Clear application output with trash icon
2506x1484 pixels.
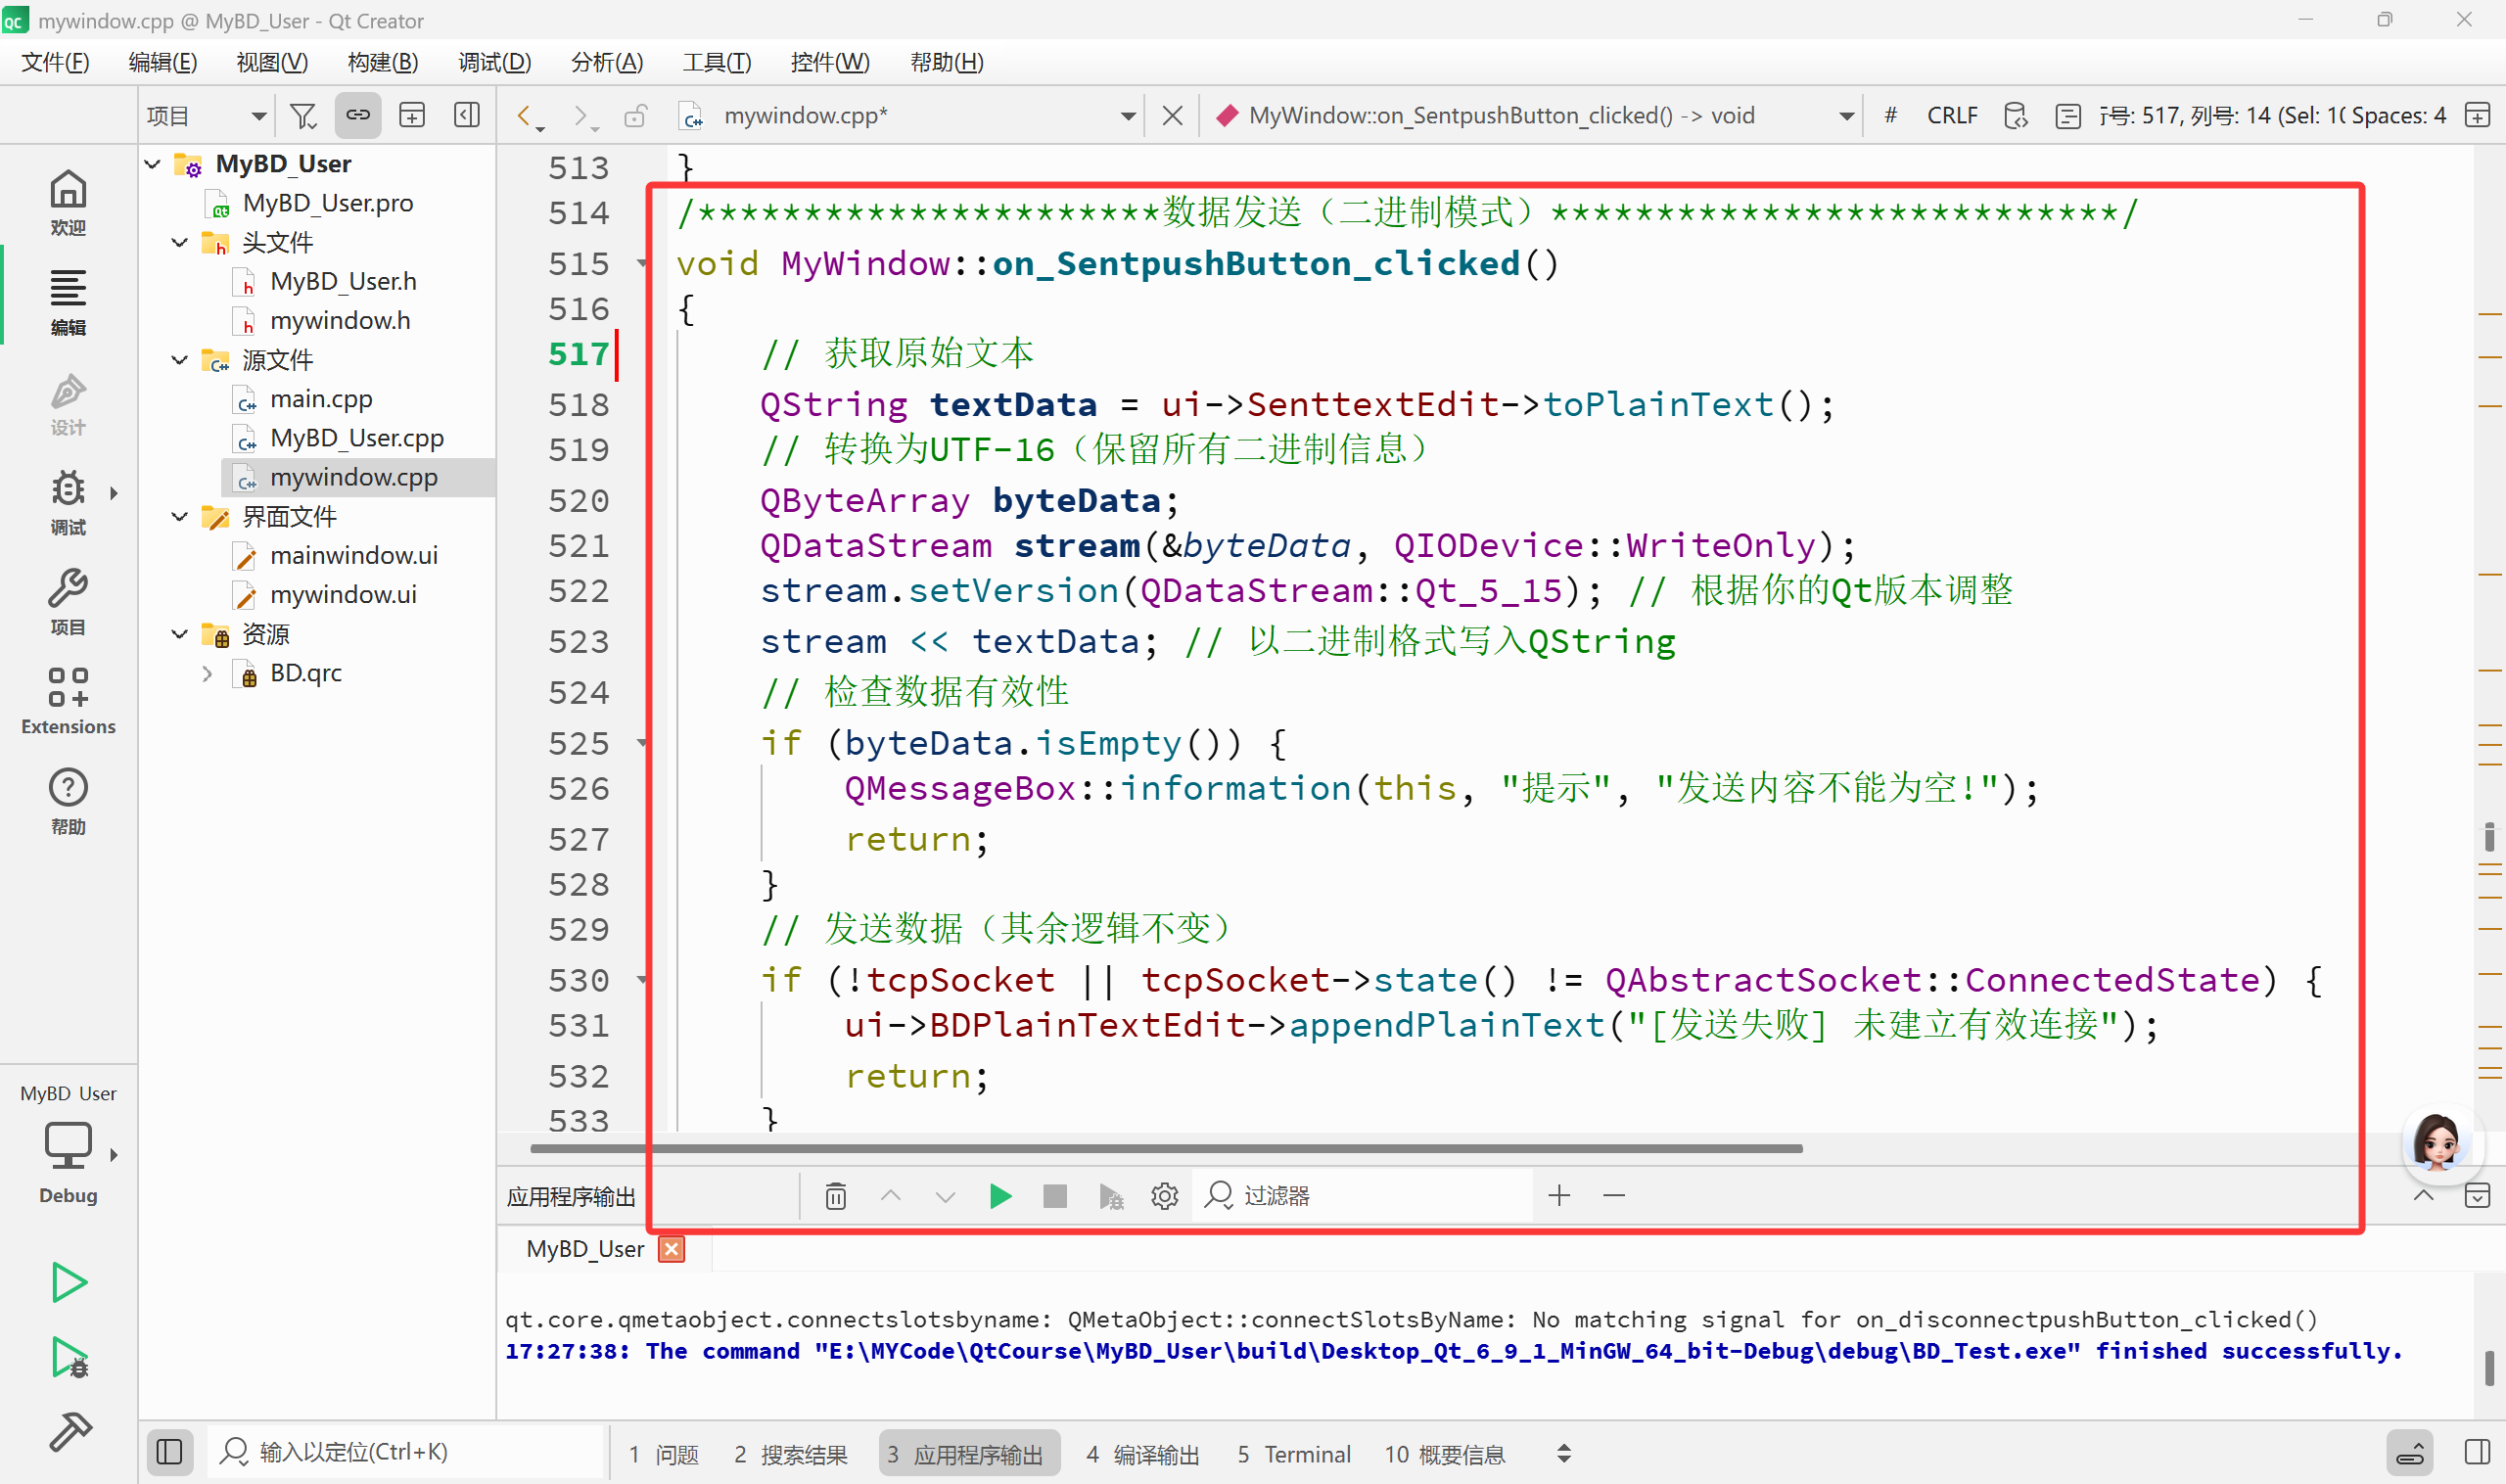click(x=836, y=1196)
